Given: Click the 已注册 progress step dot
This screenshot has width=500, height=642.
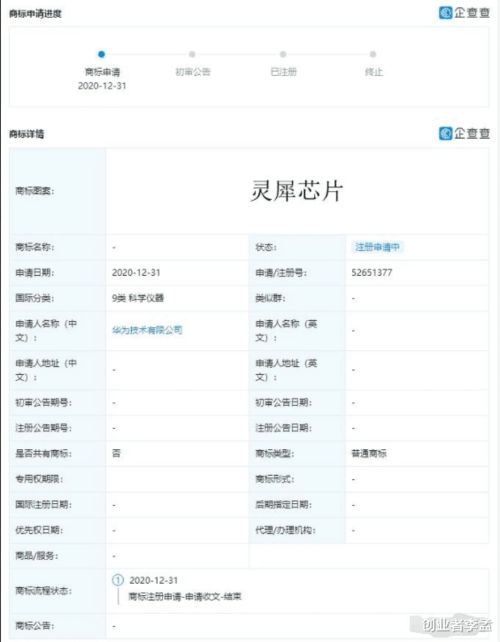Looking at the screenshot, I should click(283, 54).
